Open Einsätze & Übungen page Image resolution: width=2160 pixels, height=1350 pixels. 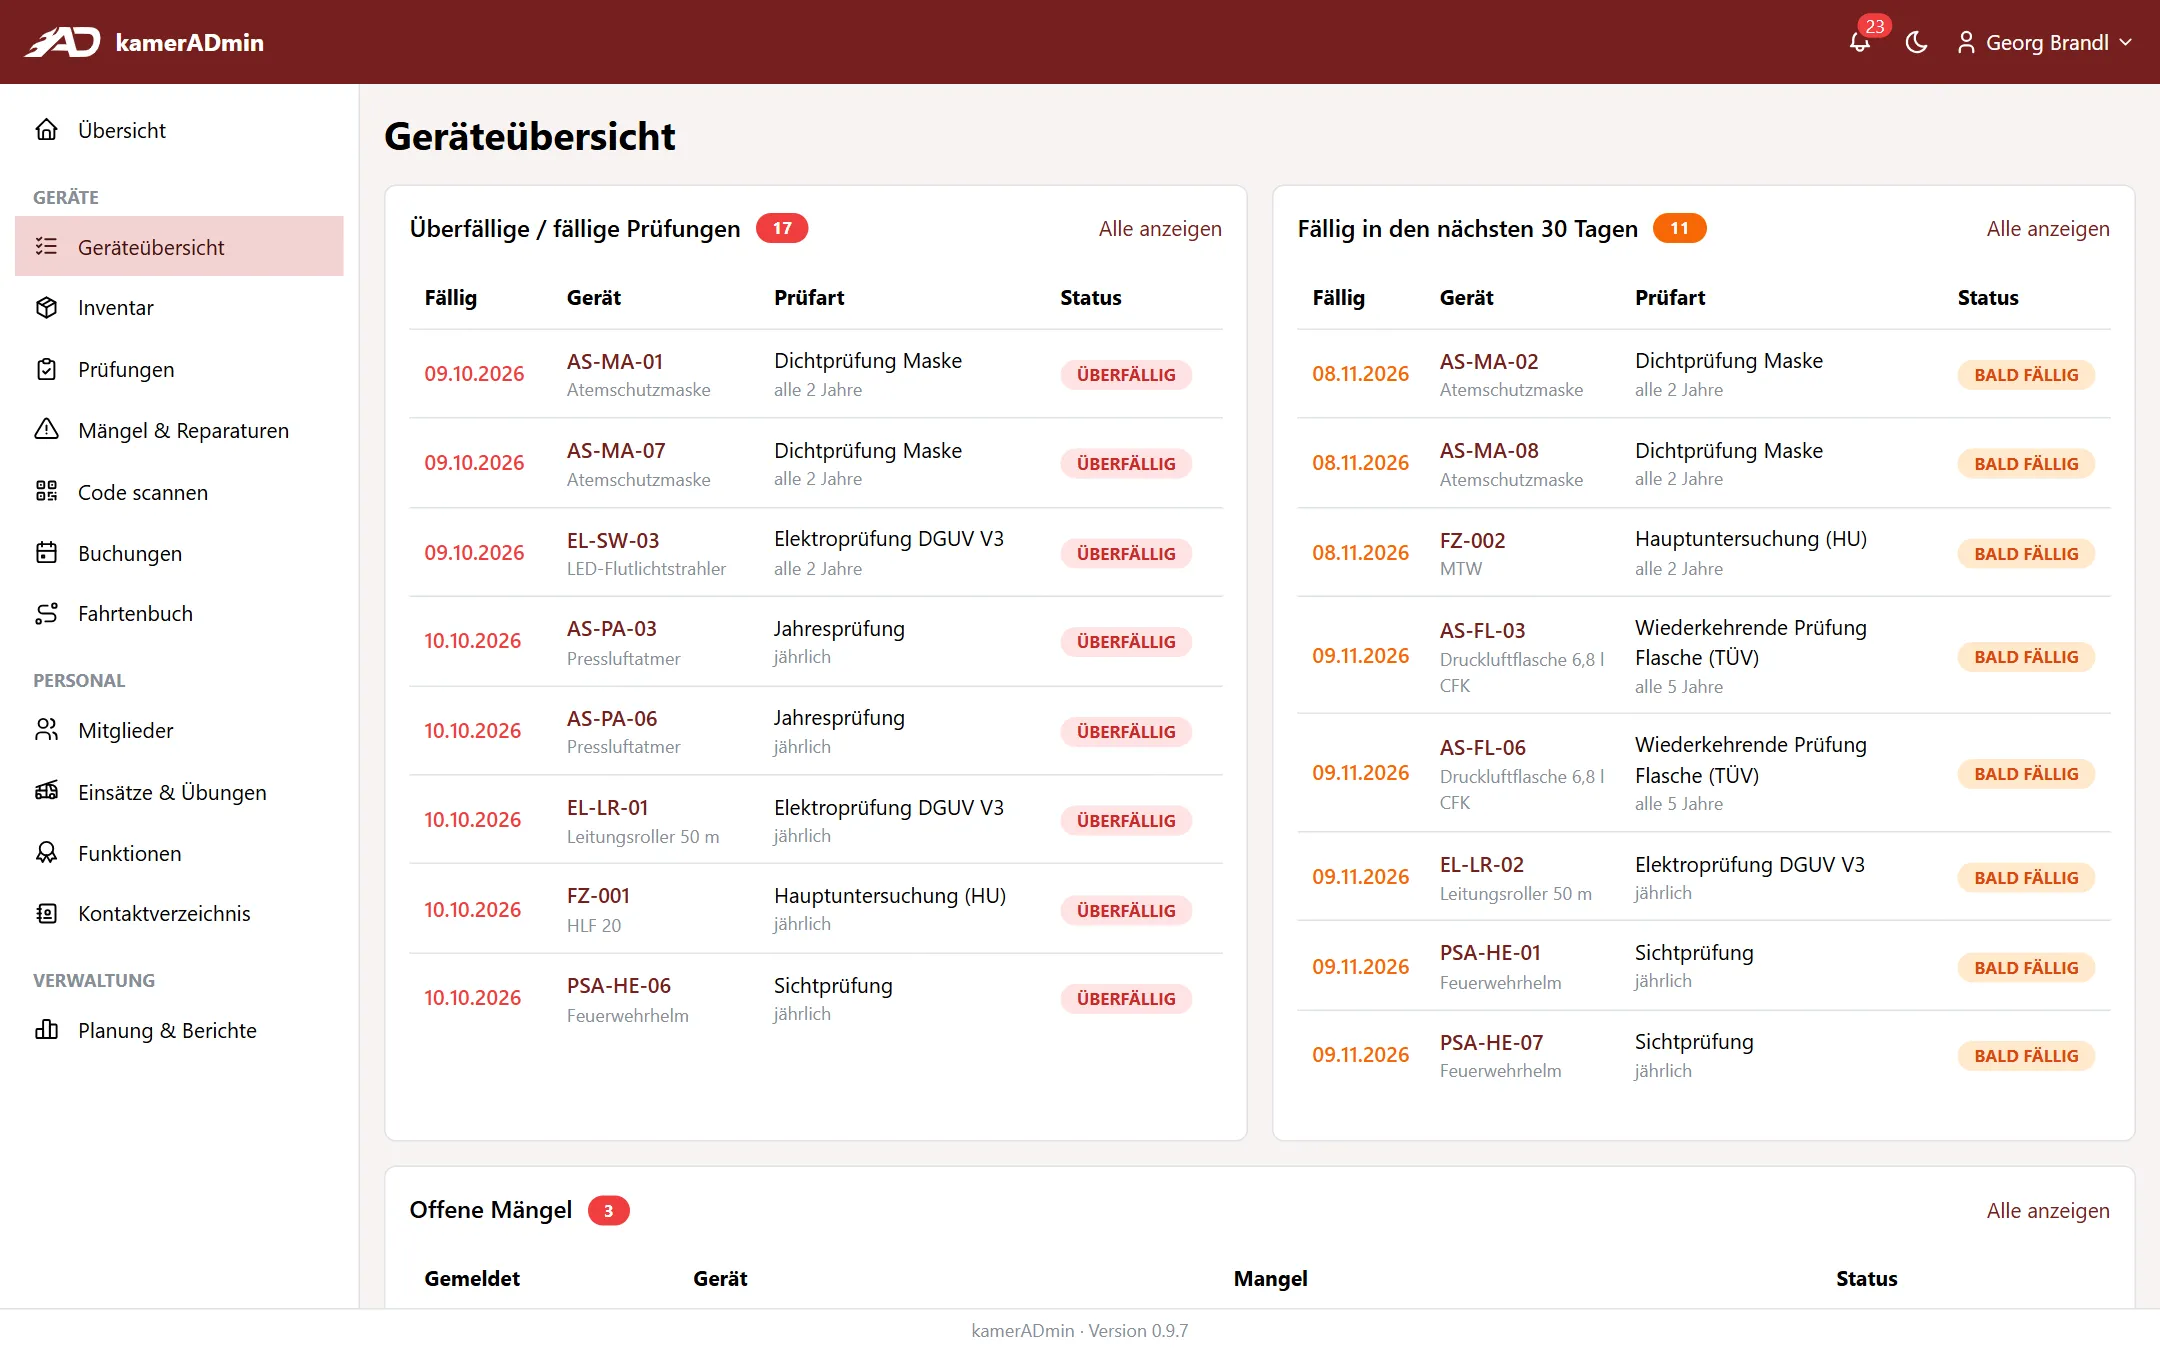click(x=179, y=792)
